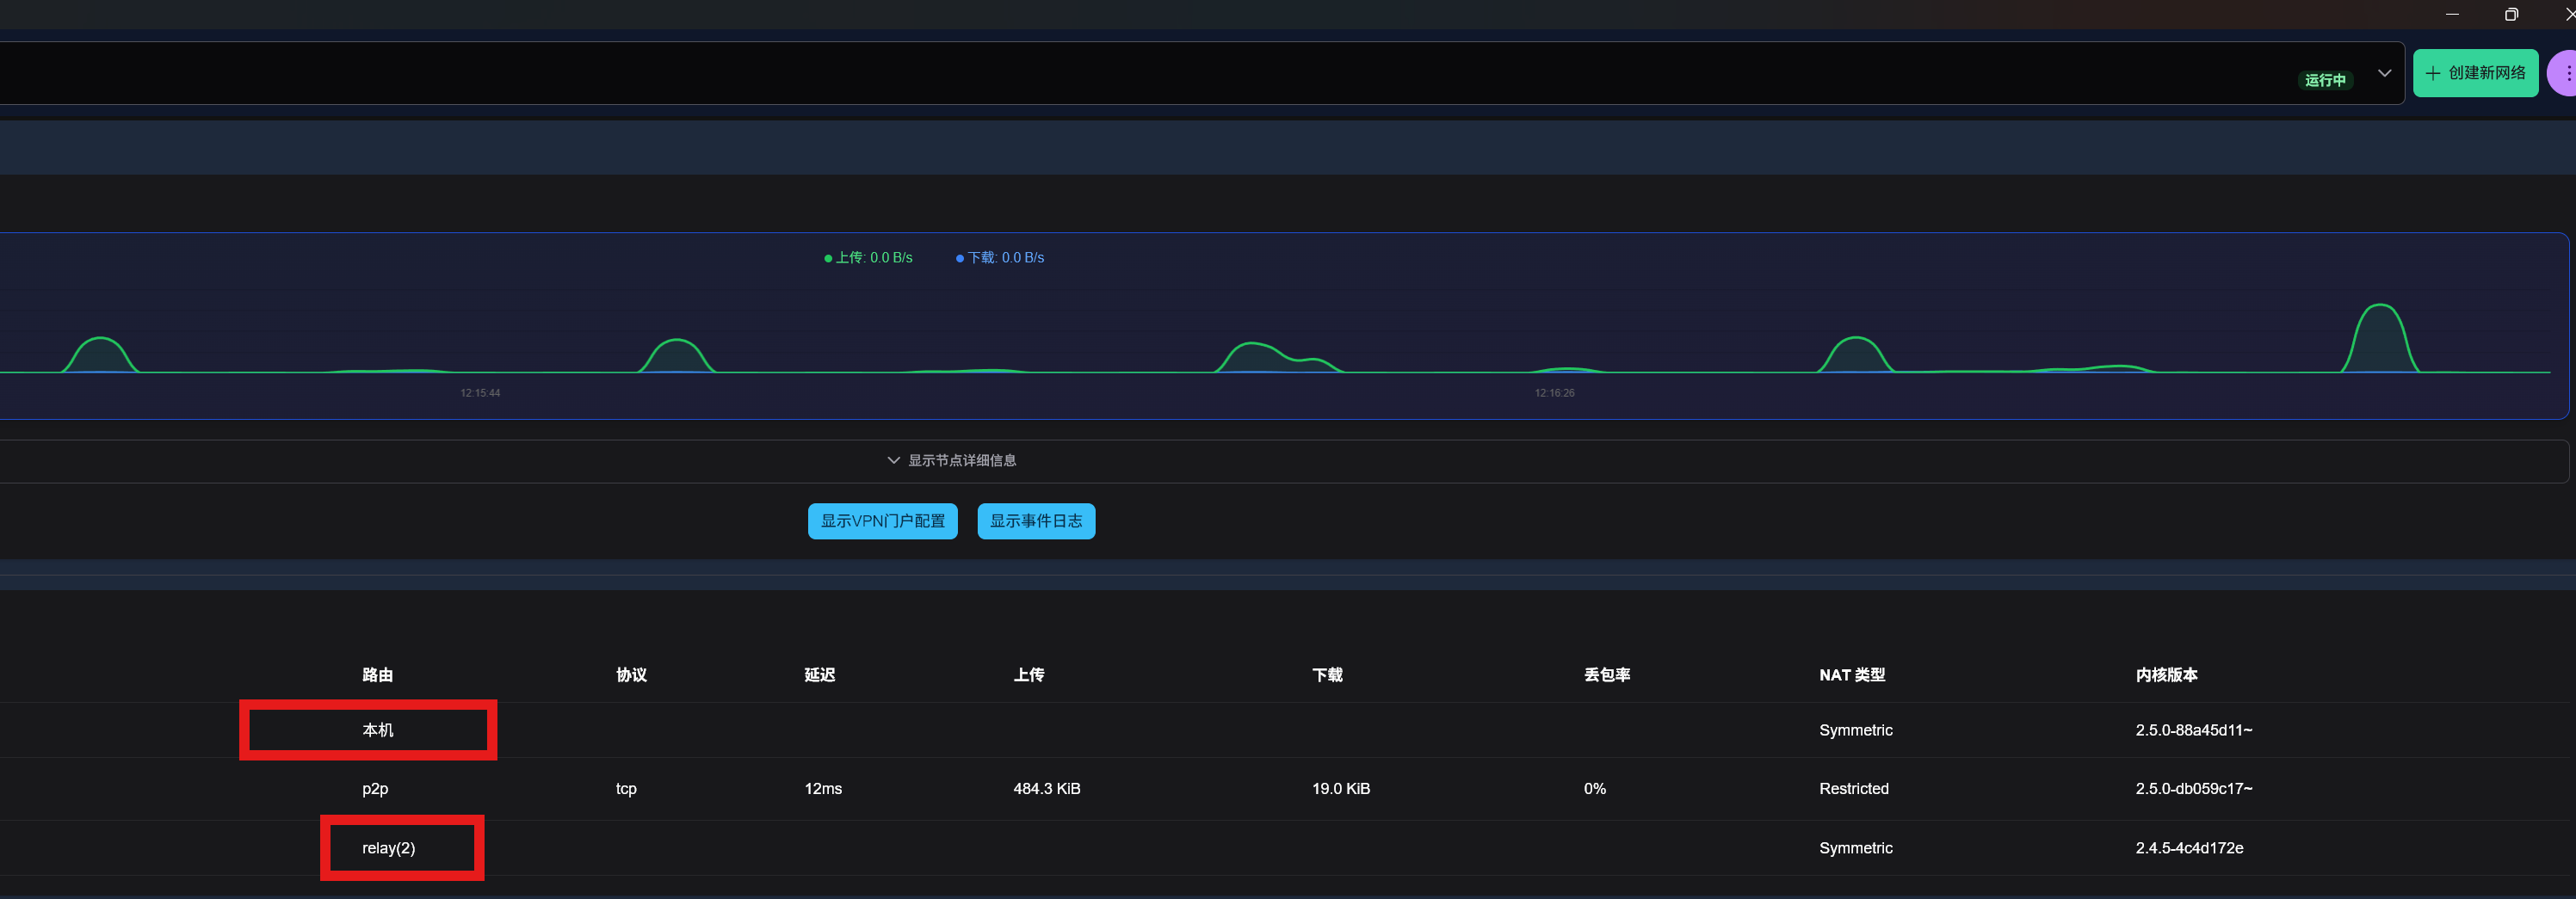Click the p2p route row
The image size is (2576, 899).
375,789
